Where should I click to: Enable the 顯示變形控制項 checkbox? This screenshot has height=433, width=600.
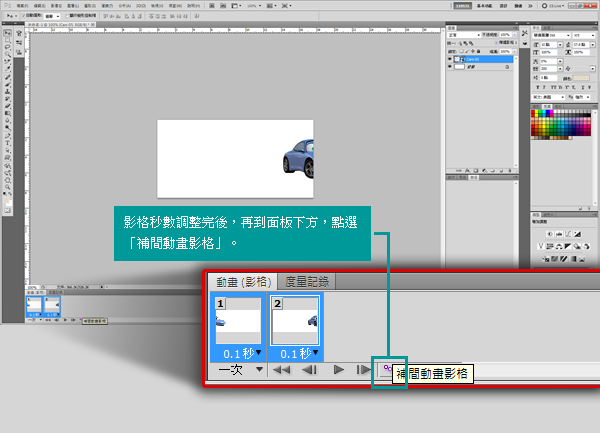(67, 16)
